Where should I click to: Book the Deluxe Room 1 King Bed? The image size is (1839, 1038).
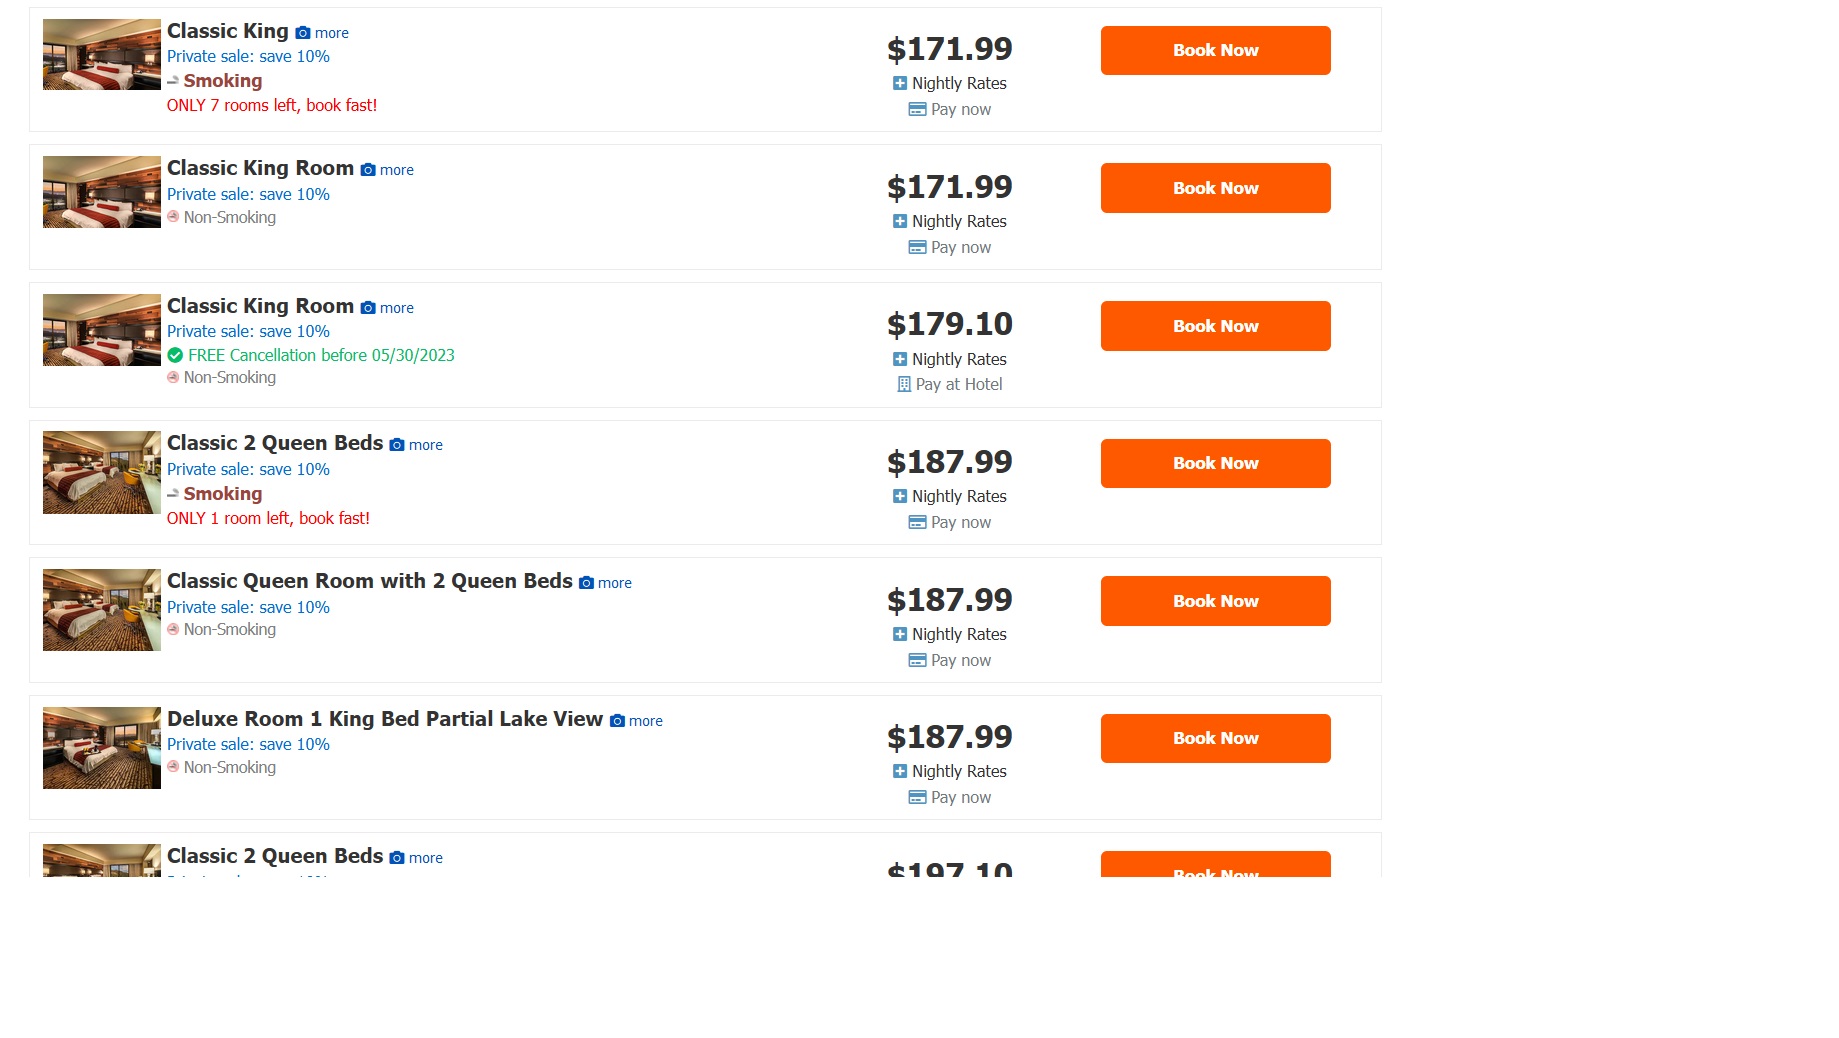click(x=1215, y=738)
